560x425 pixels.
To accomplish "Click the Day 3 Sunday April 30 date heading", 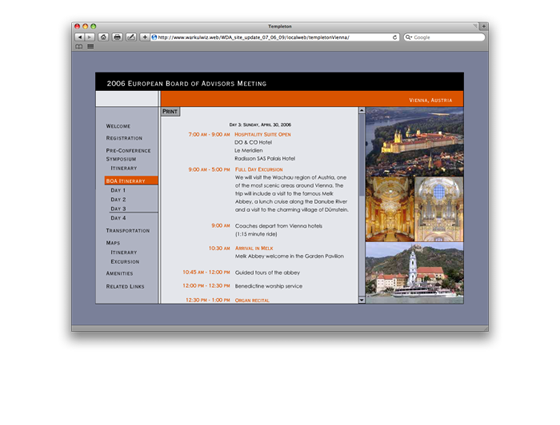I will [x=260, y=125].
